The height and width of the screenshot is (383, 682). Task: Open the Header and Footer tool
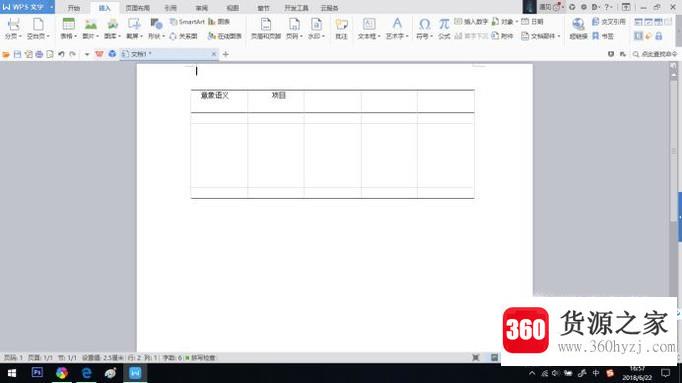click(x=266, y=29)
